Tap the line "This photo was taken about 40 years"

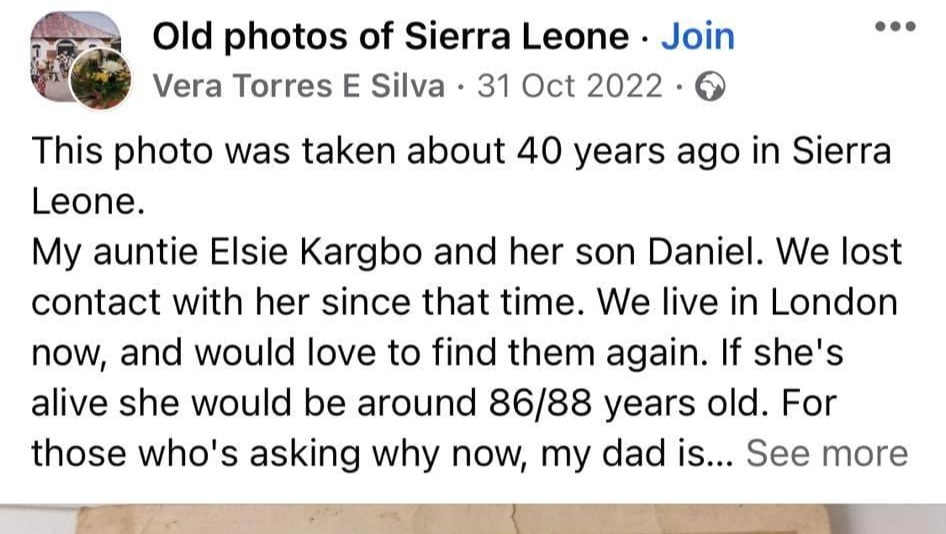click(x=462, y=151)
